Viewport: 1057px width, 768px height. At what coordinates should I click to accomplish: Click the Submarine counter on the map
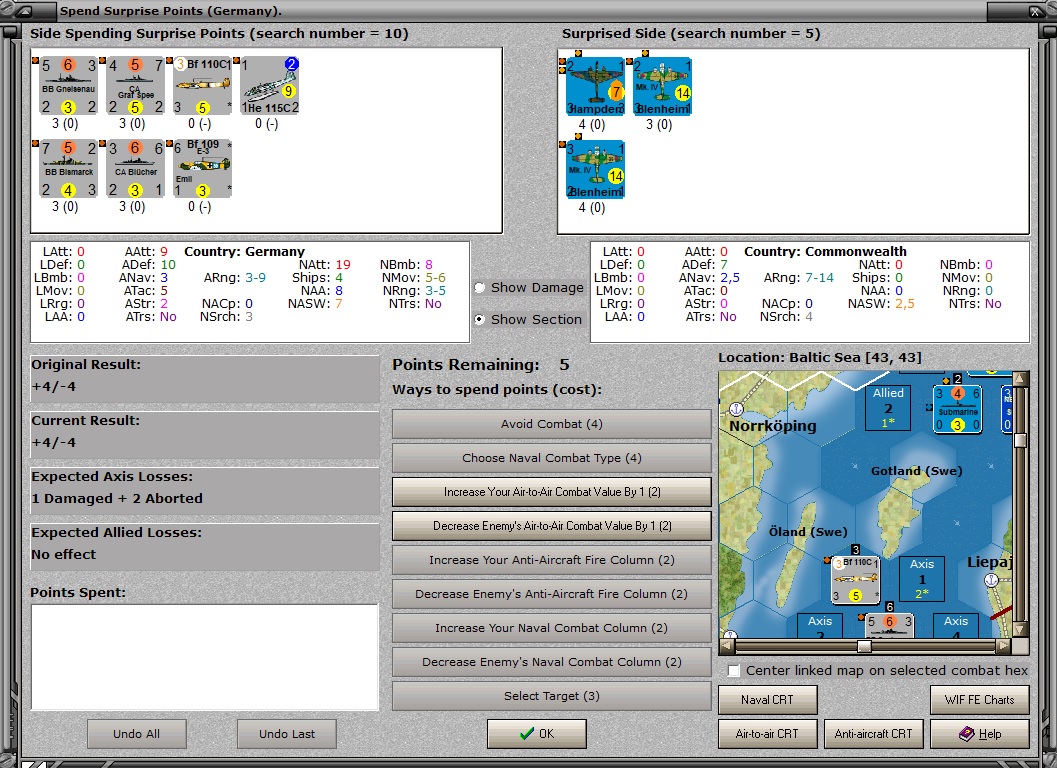(956, 408)
